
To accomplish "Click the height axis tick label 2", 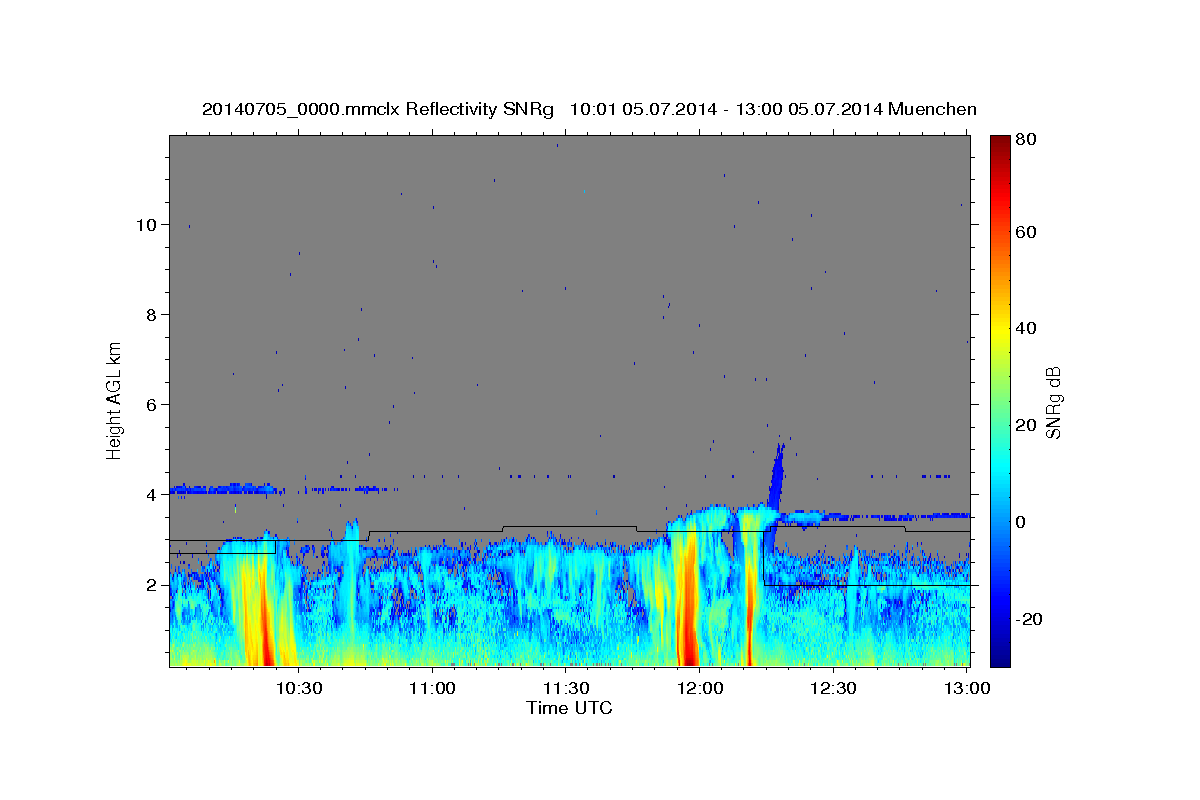I will pyautogui.click(x=153, y=585).
